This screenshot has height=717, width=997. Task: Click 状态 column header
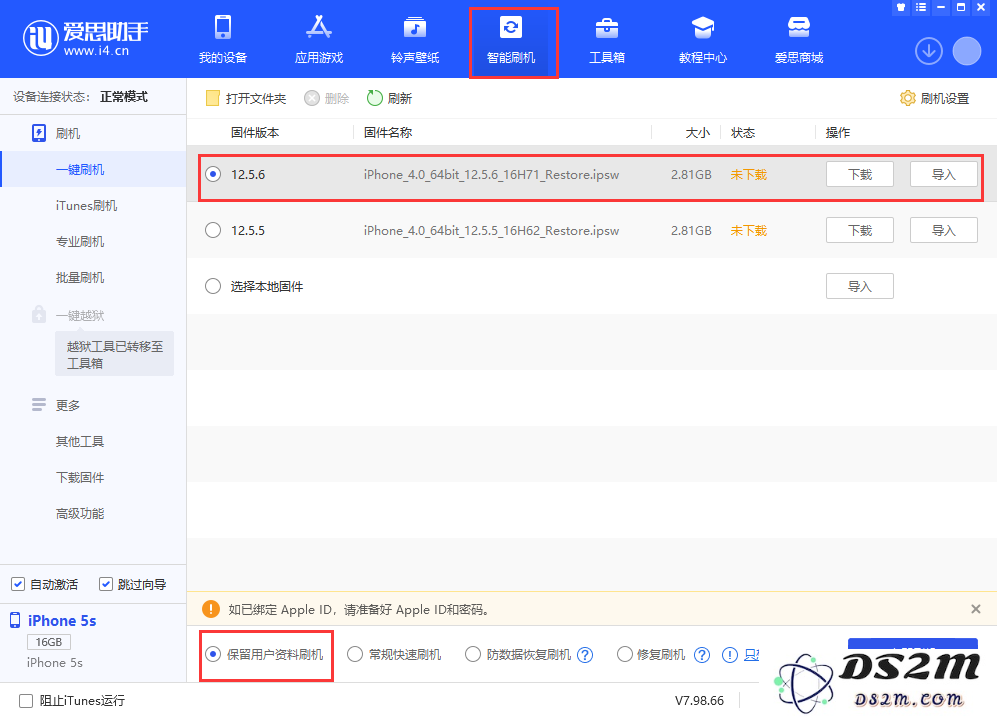743,132
